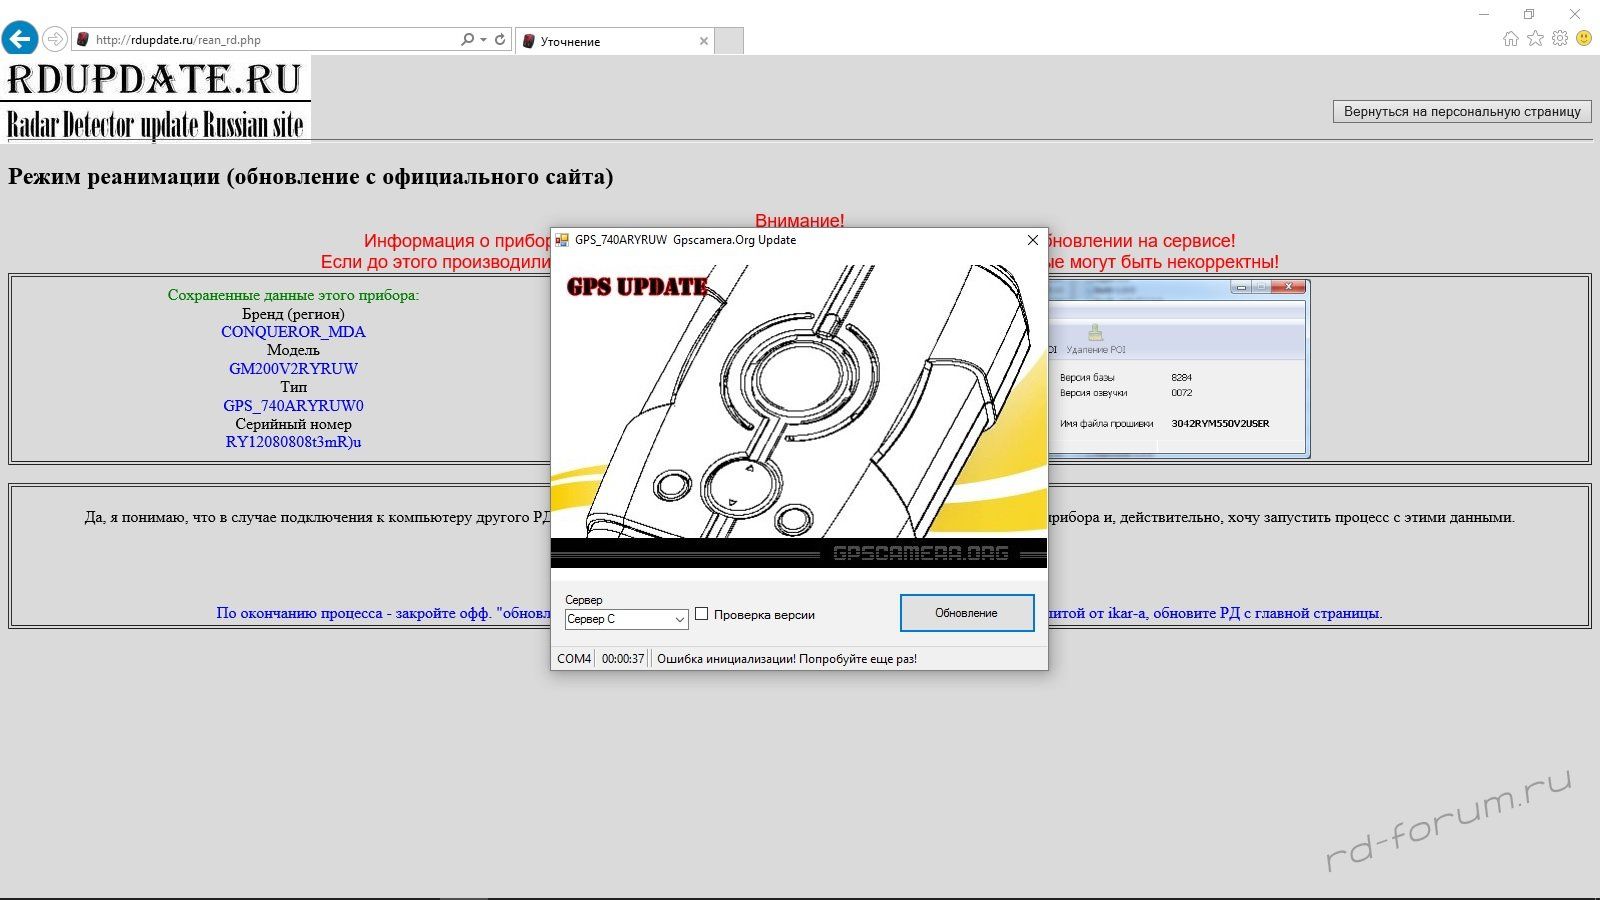Image resolution: width=1600 pixels, height=900 pixels.
Task: Click the browser forward arrow button
Action: (x=55, y=39)
